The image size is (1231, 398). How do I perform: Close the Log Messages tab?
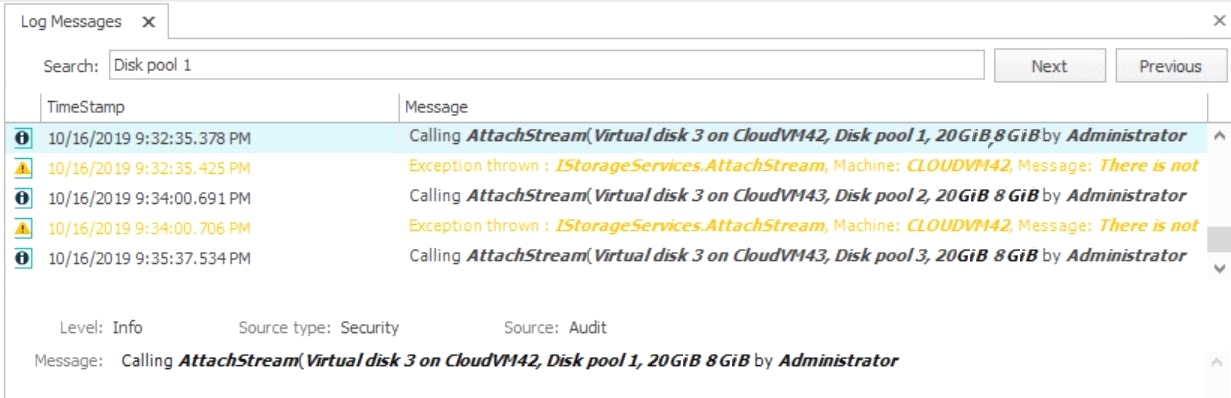[148, 21]
